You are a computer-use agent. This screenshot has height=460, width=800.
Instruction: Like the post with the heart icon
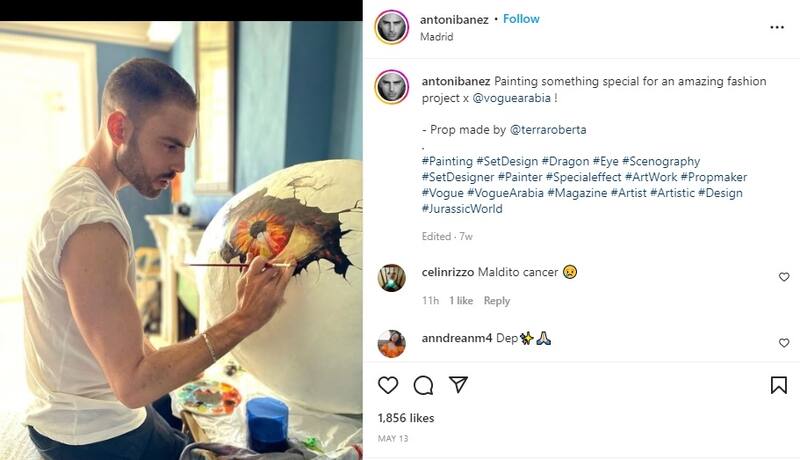(388, 385)
